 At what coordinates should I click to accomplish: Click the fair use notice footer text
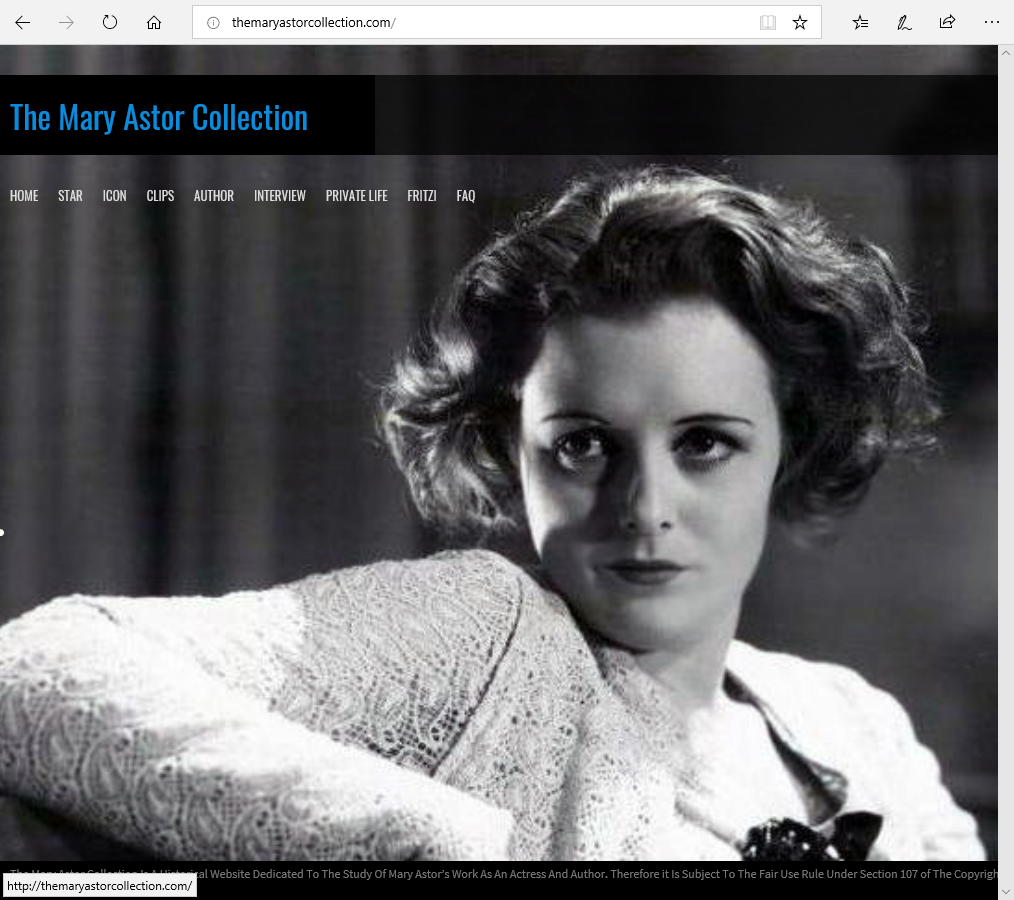[x=504, y=874]
